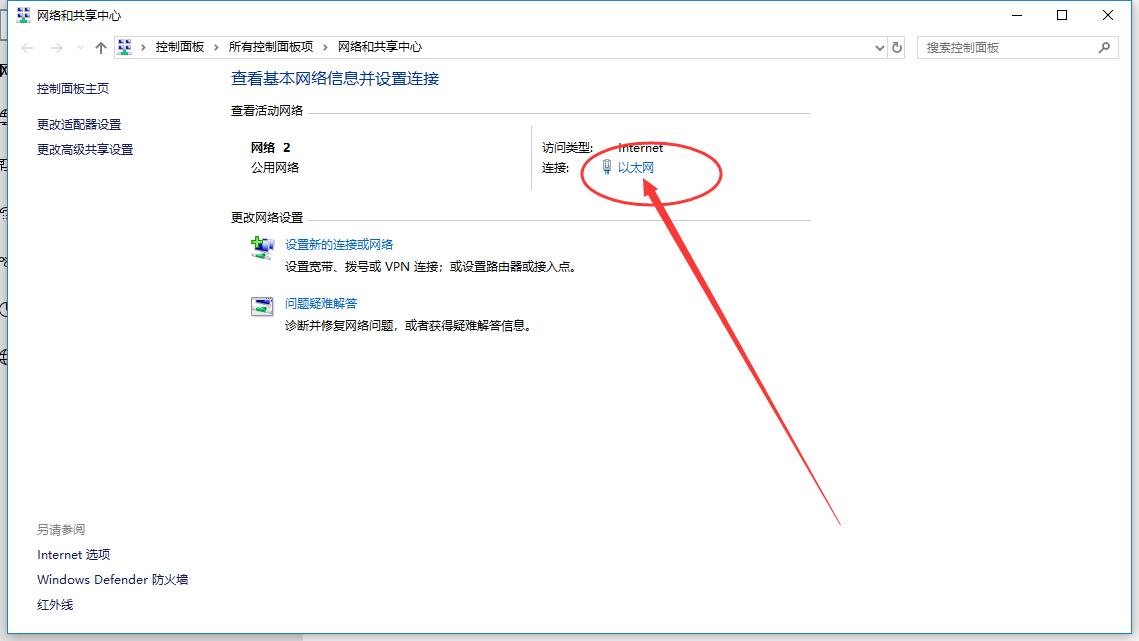Navigate to 控制面板 breadcrumb item
Viewport: 1139px width, 641px height.
pyautogui.click(x=179, y=47)
